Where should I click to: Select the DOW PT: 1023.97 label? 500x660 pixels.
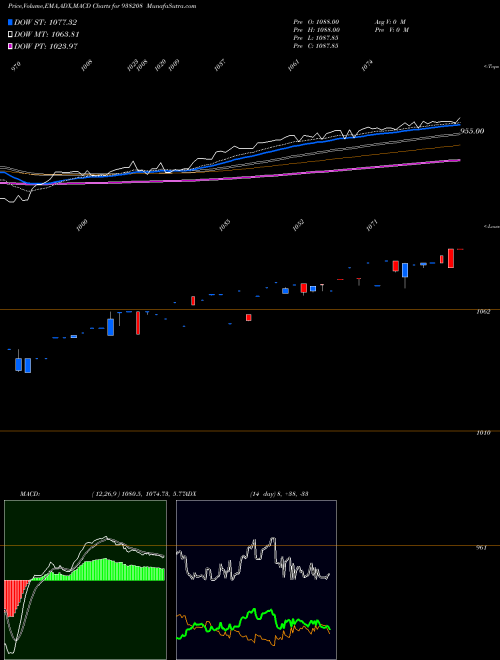pos(46,46)
